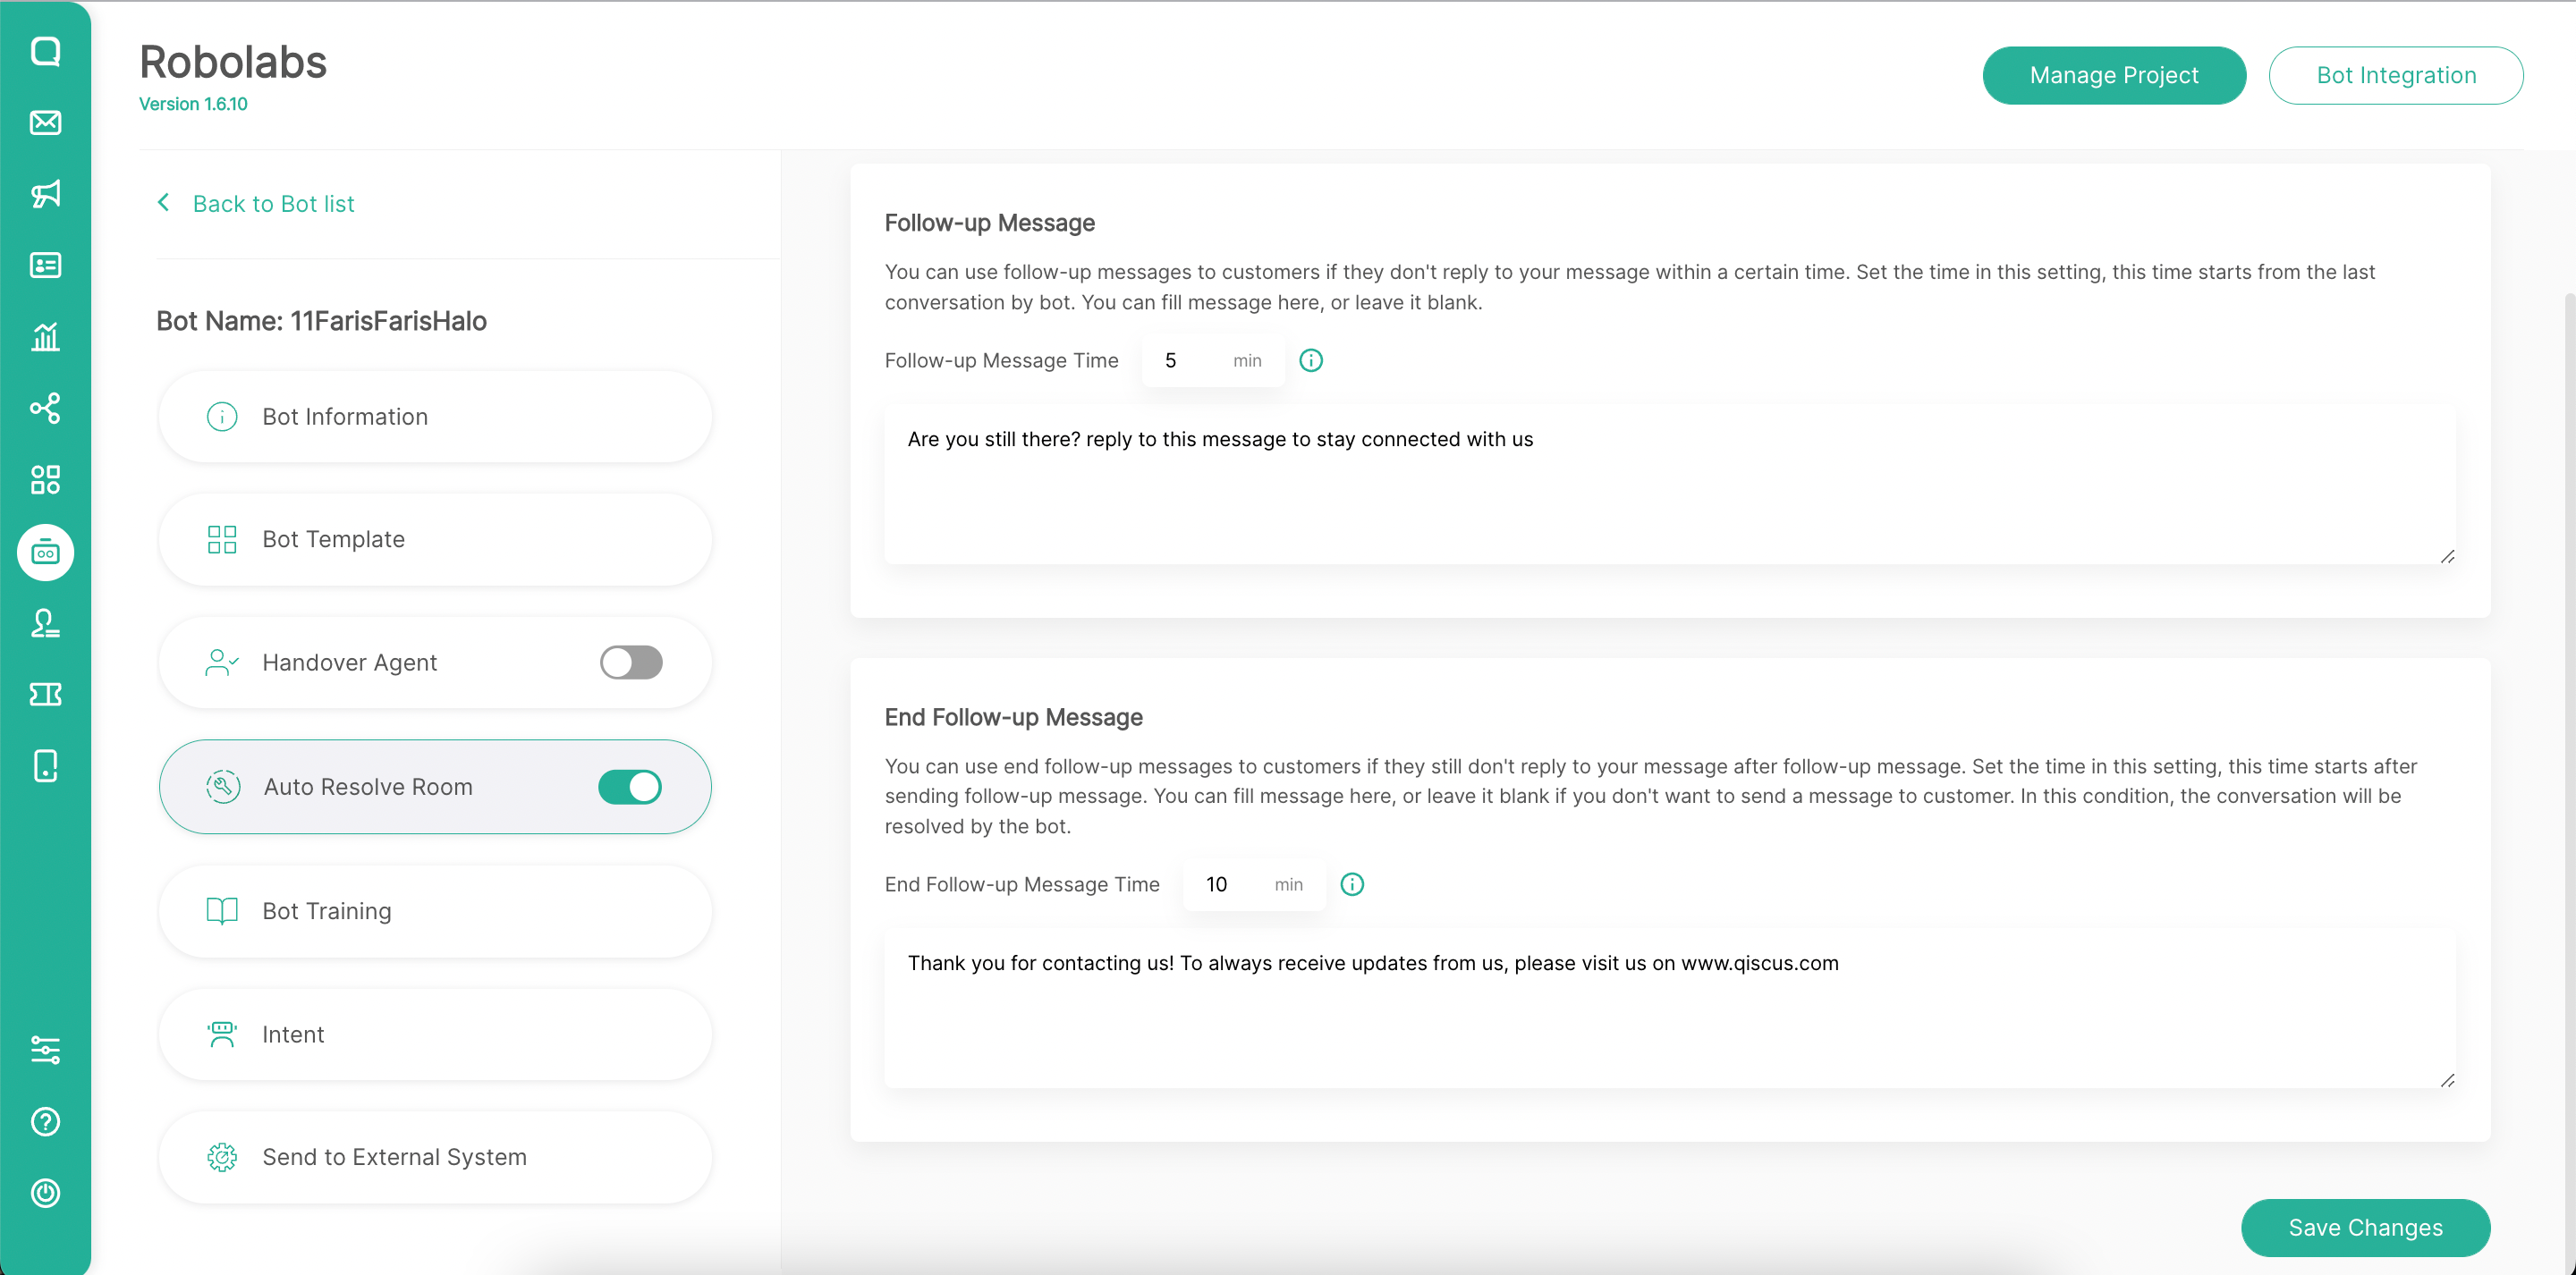2576x1275 pixels.
Task: Click the follow-up message text area
Action: point(1668,484)
